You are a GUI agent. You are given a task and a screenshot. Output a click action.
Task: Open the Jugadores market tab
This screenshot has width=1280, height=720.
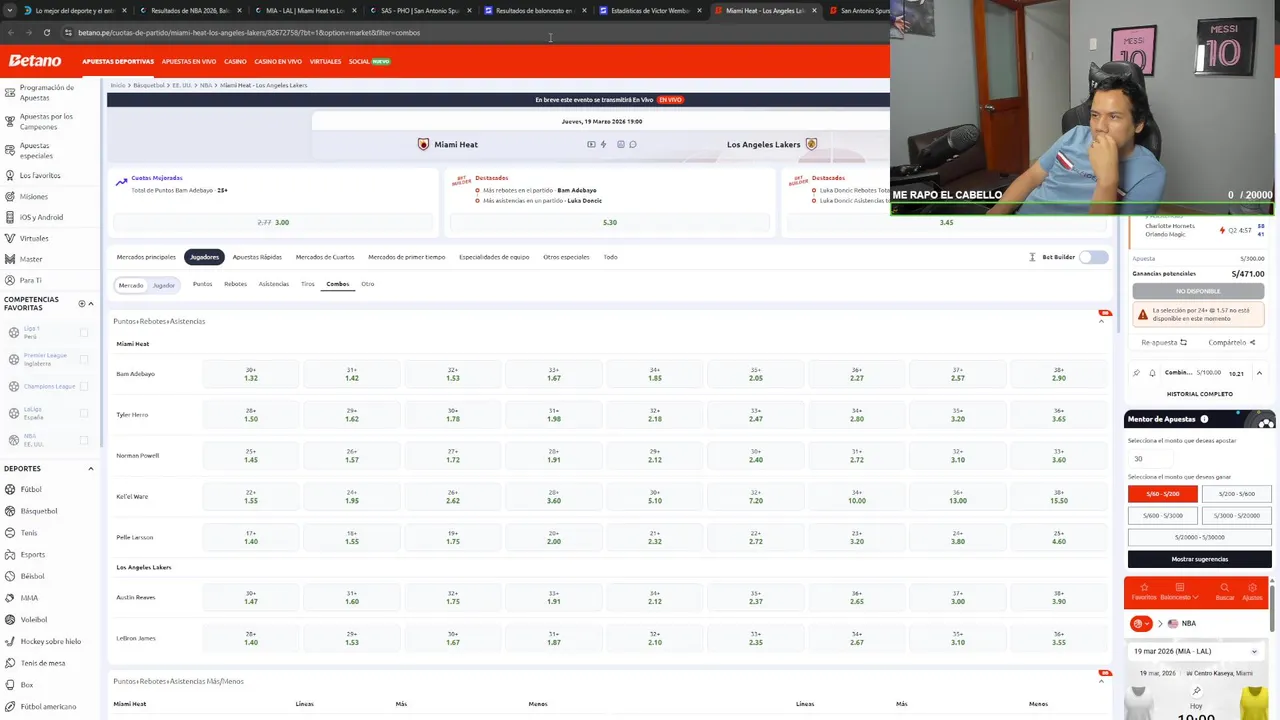(204, 257)
